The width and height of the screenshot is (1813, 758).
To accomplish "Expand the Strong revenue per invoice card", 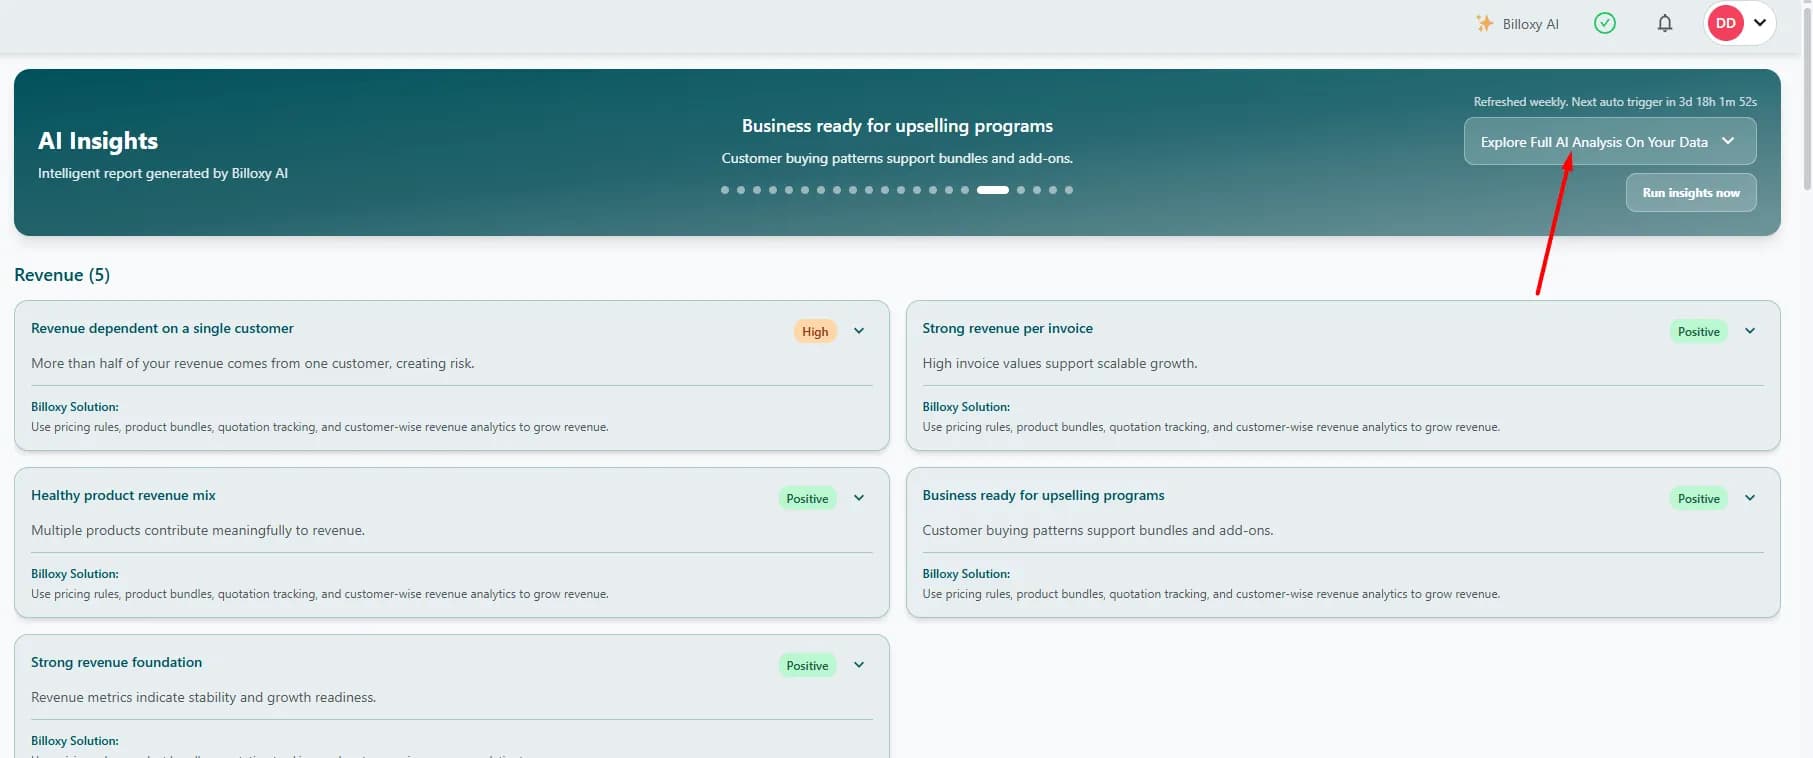I will [x=1750, y=331].
